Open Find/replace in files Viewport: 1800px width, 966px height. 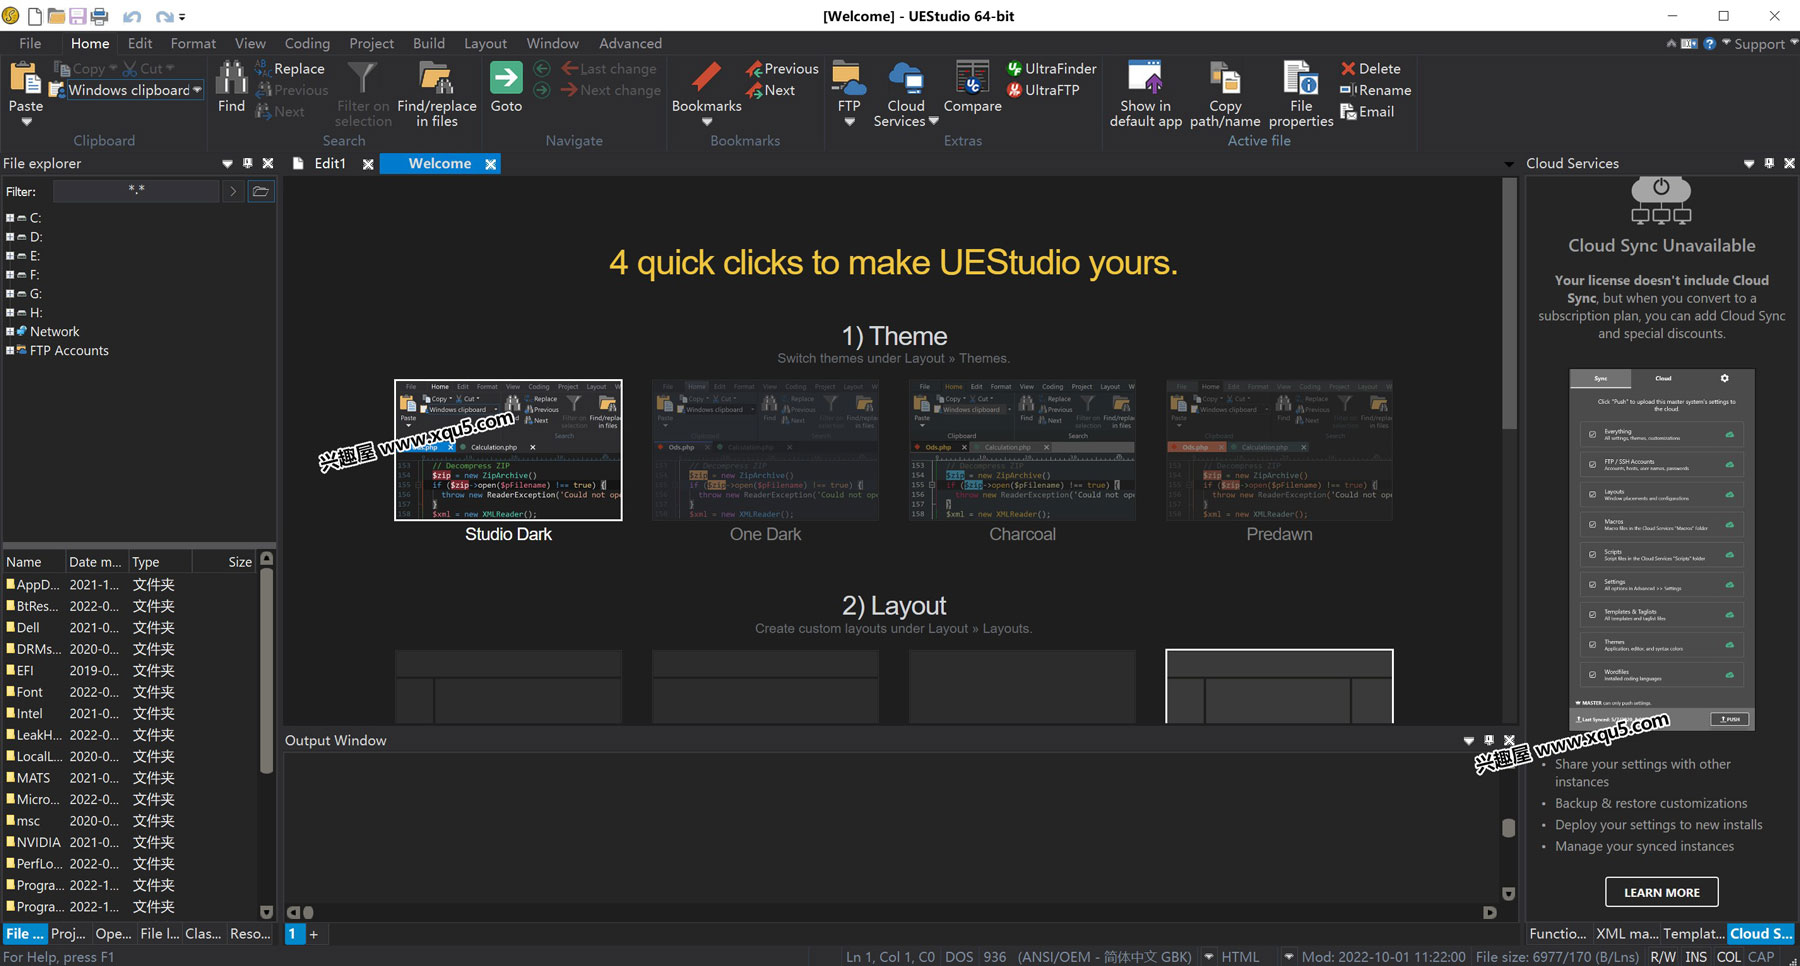[436, 94]
